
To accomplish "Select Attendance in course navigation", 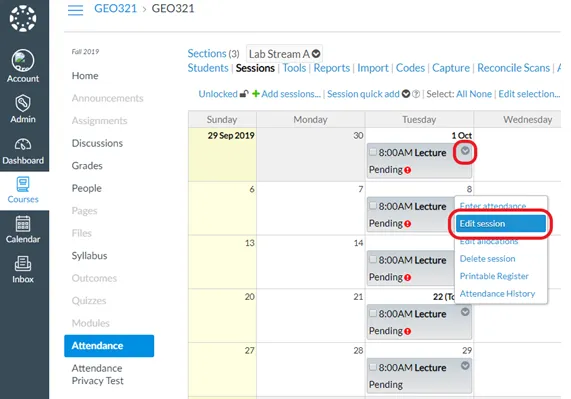I will 109,346.
